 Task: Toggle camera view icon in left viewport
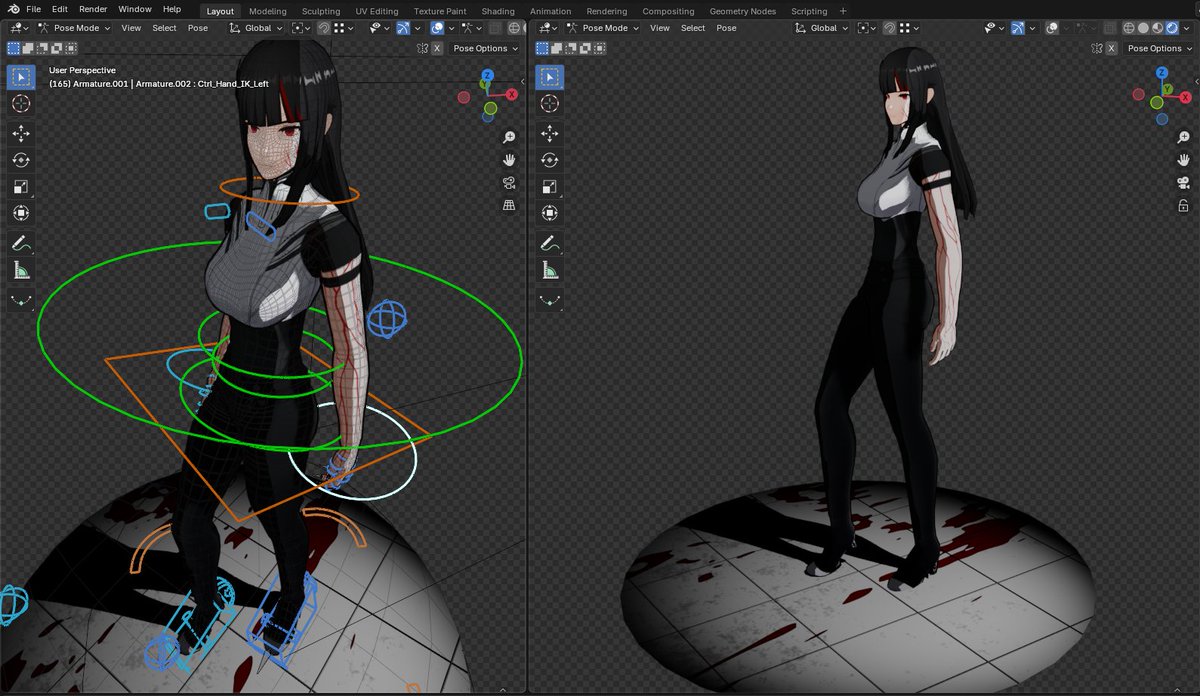pos(509,183)
